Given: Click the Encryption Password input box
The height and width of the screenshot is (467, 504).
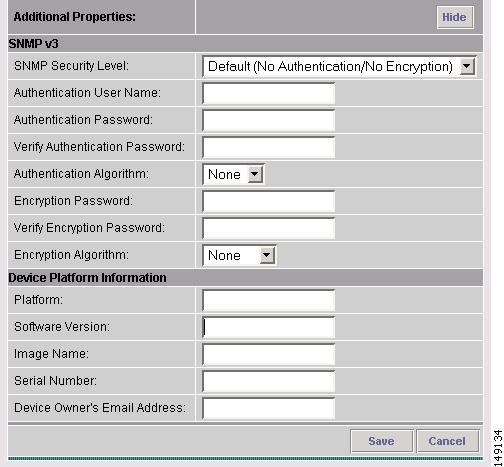Looking at the screenshot, I should pyautogui.click(x=269, y=201).
